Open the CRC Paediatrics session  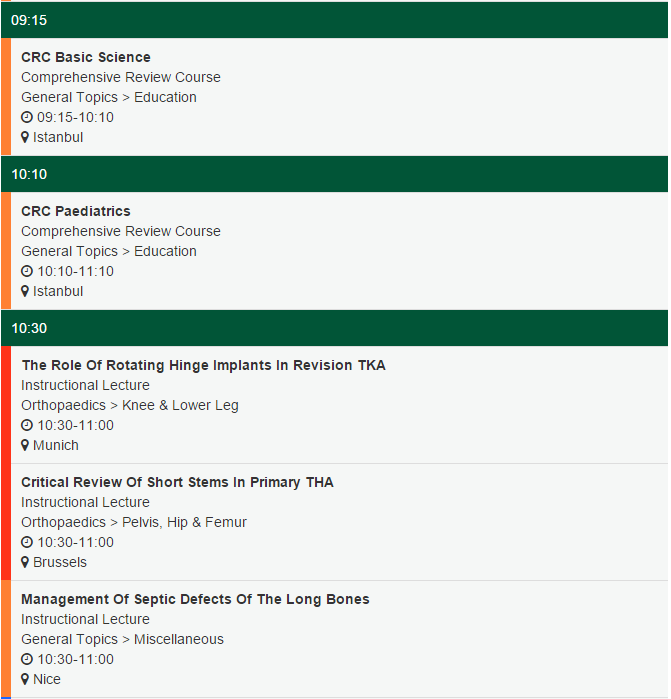coord(76,211)
